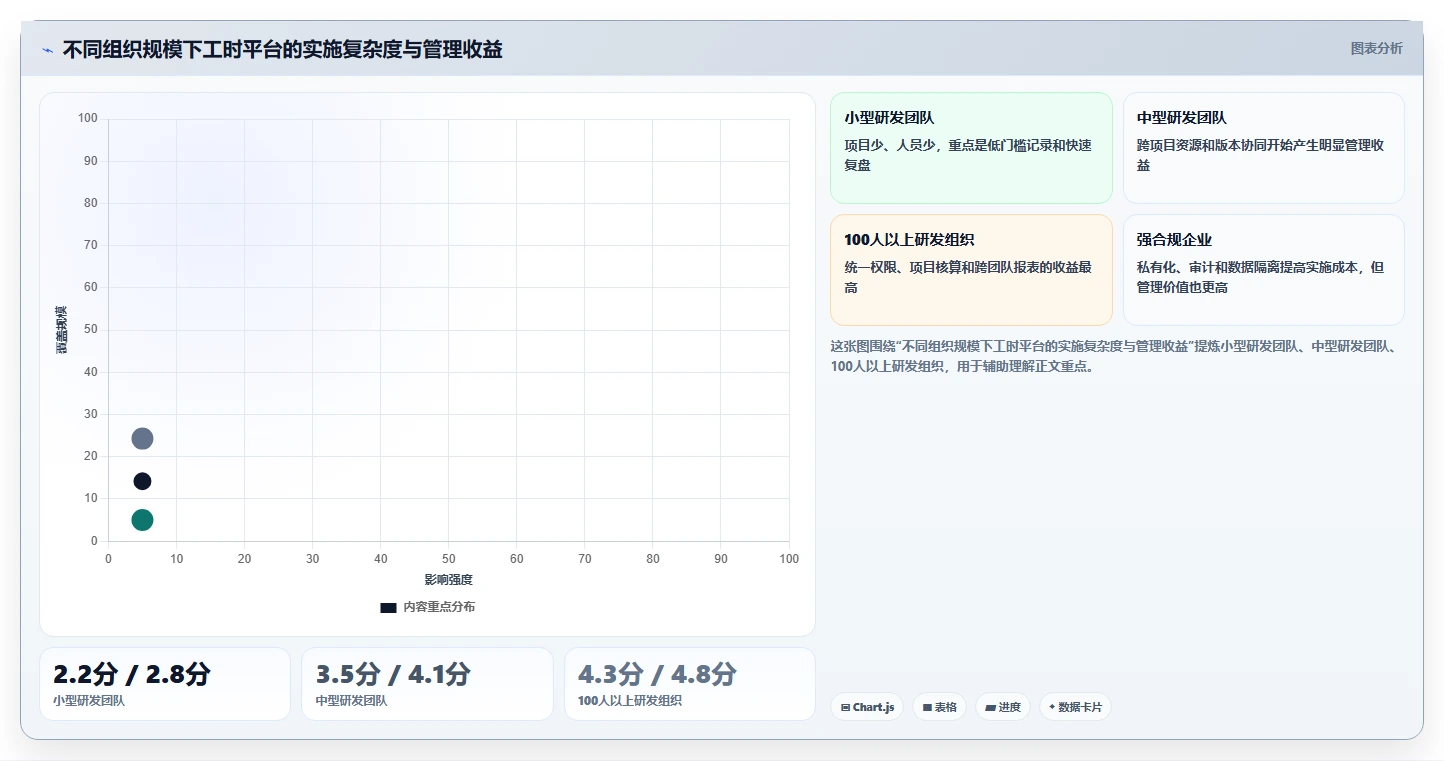Click the text 项目少、人员少，重点是低门槛记录和快速复盘
The width and height of the screenshot is (1444, 761).
click(x=968, y=155)
